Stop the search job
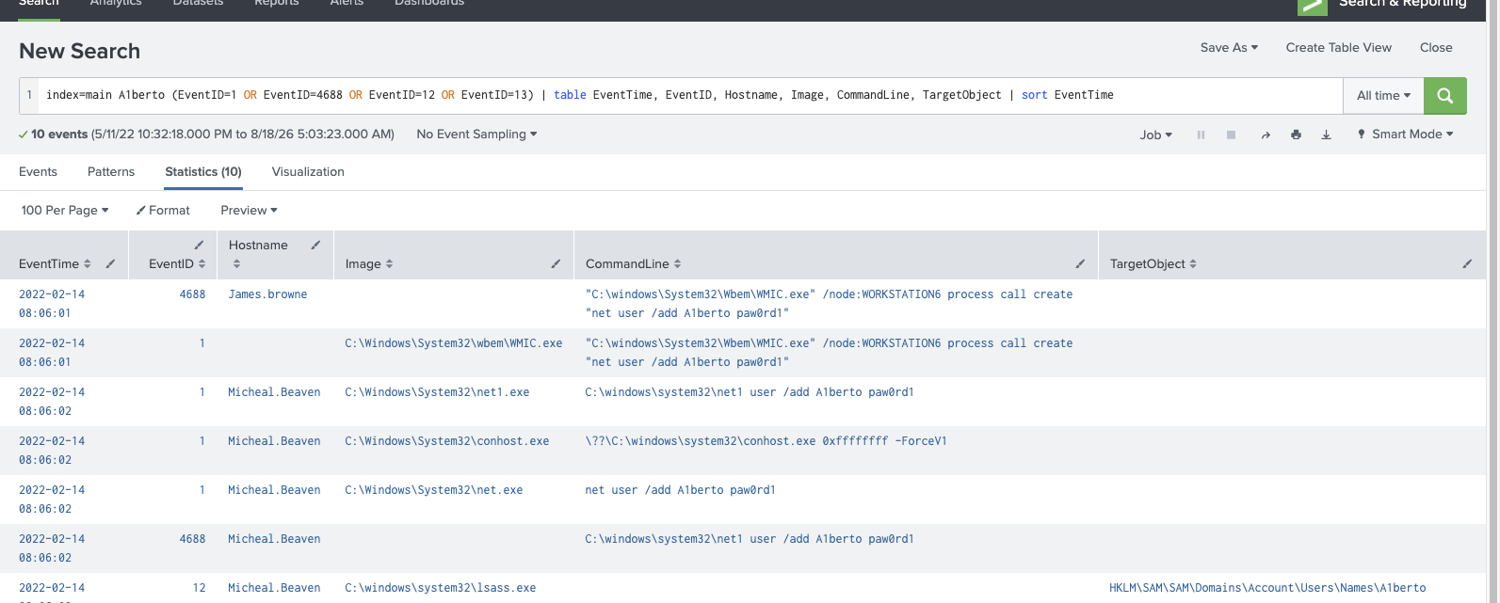 click(1232, 135)
